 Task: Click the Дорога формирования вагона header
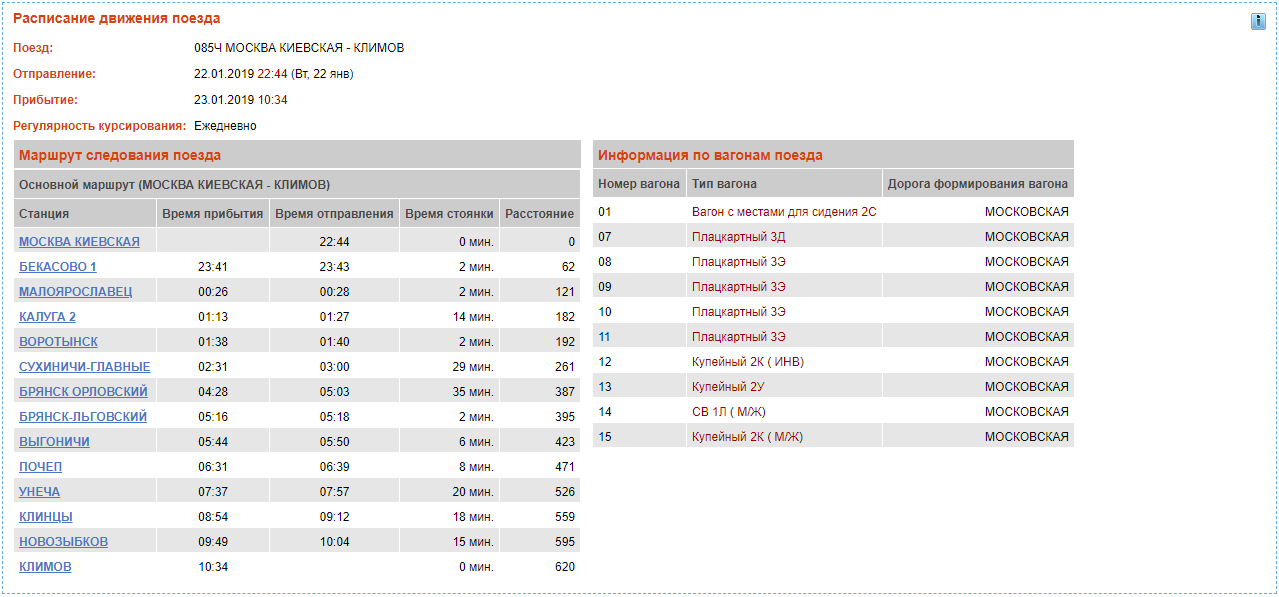pos(978,184)
